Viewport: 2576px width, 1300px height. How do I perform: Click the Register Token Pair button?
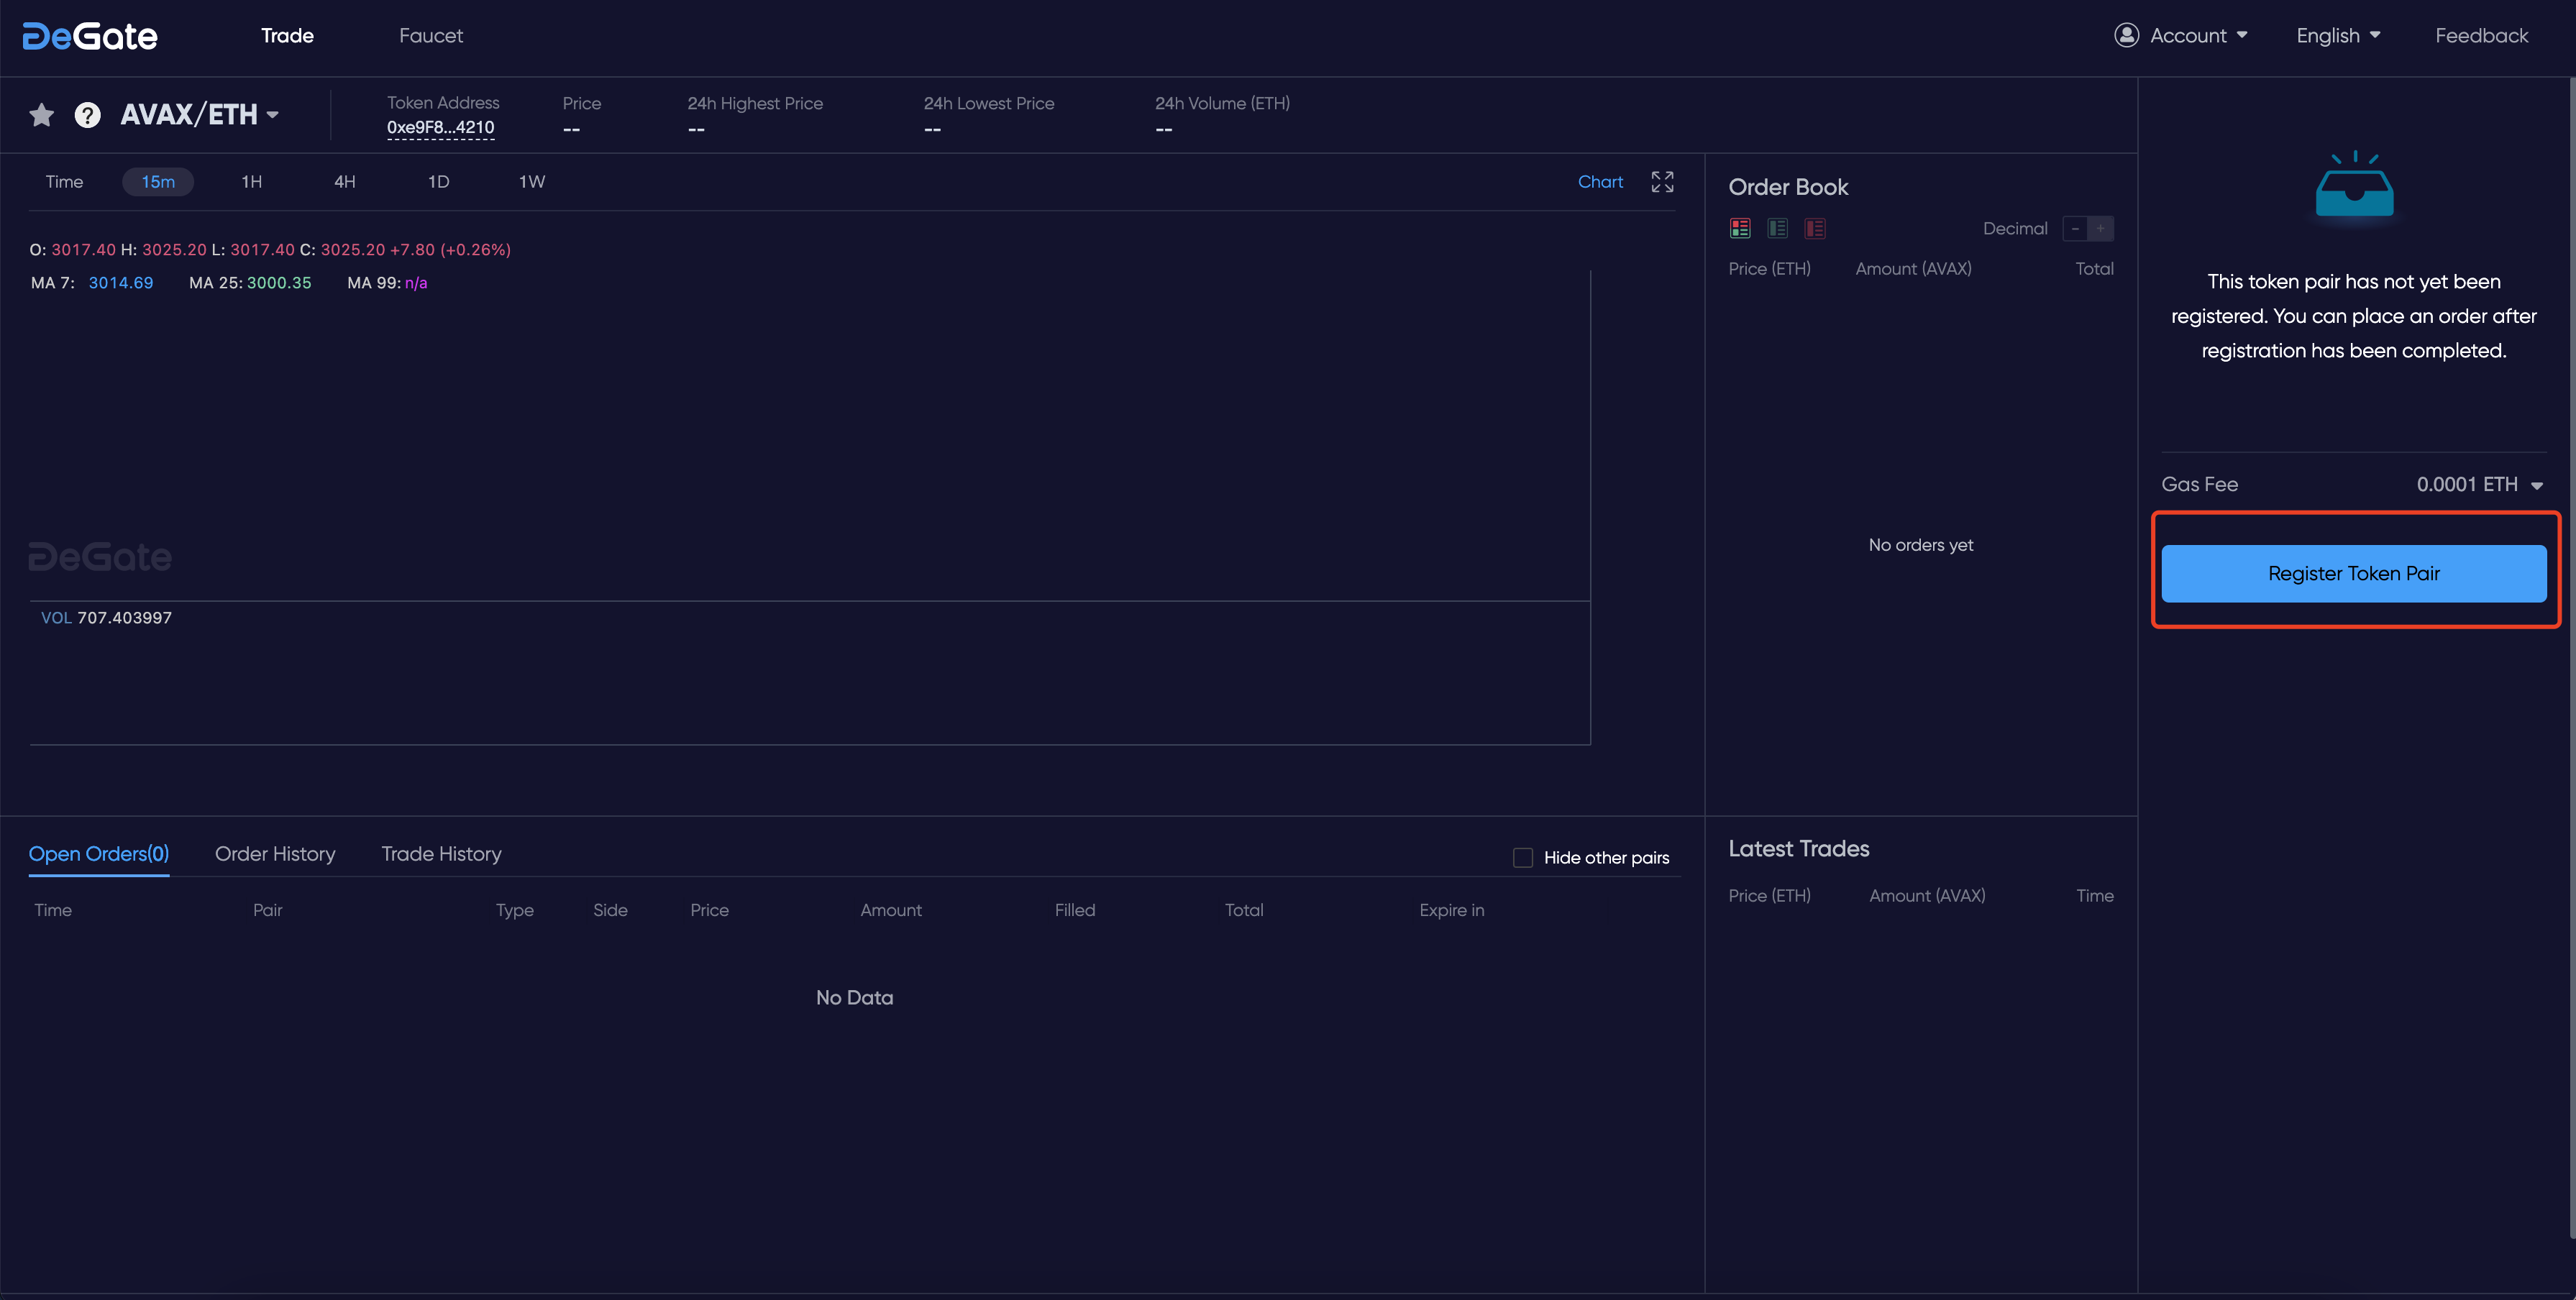(2354, 573)
